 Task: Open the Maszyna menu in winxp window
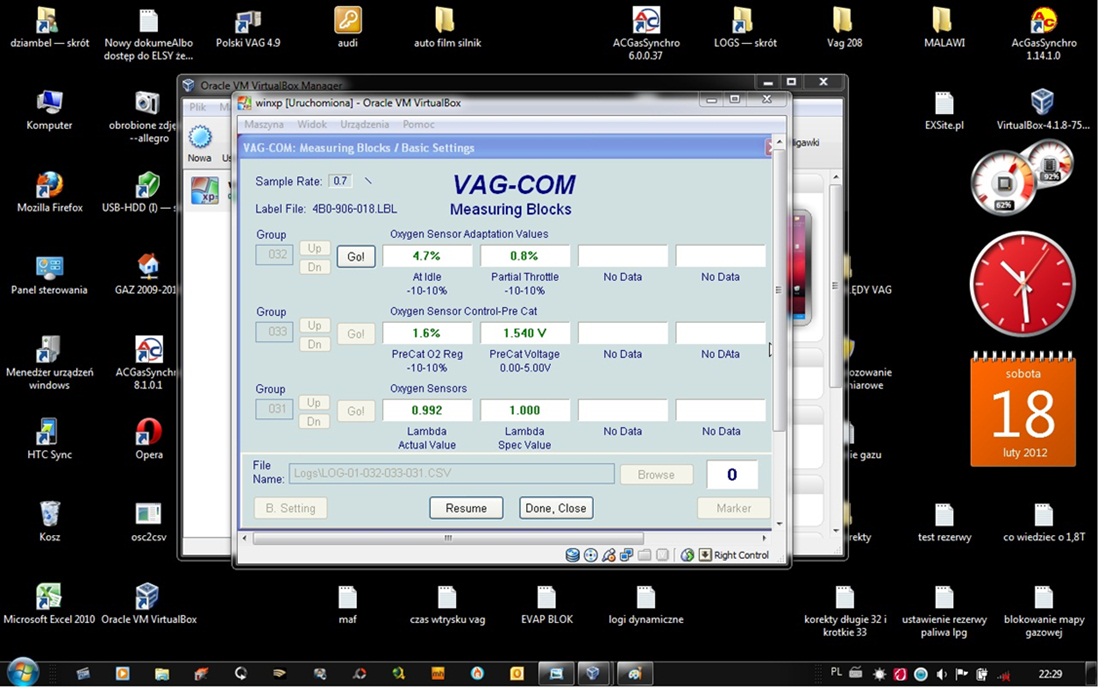[264, 124]
